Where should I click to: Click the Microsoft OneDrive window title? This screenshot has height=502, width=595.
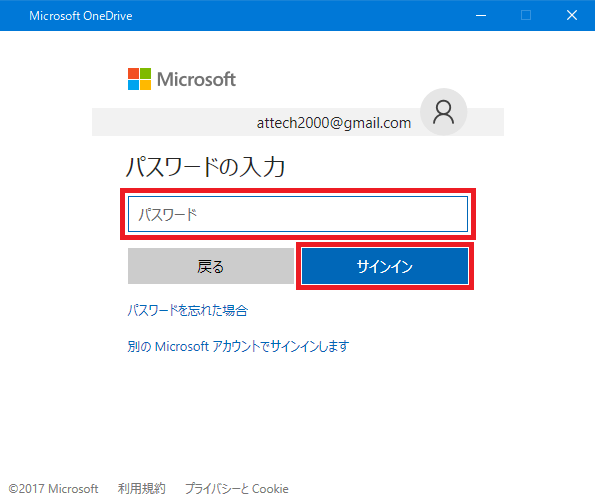[x=81, y=16]
